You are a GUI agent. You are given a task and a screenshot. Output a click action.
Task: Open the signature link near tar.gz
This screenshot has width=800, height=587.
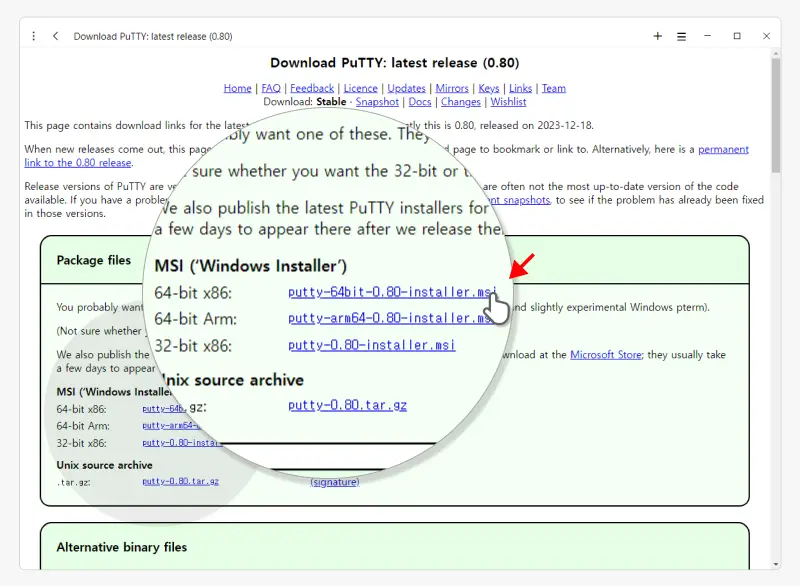[335, 482]
